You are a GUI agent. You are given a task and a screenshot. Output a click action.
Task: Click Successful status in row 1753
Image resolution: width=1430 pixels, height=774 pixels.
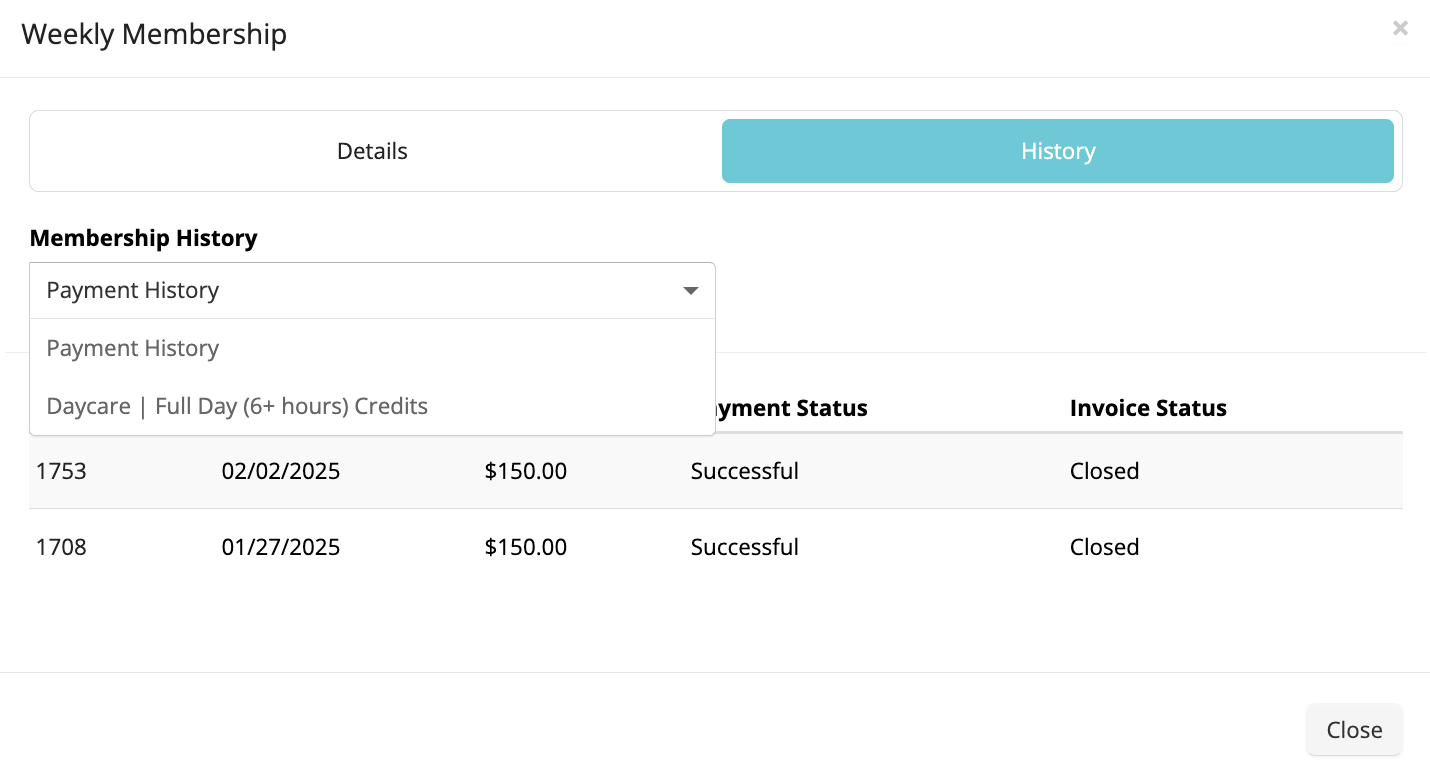point(745,471)
